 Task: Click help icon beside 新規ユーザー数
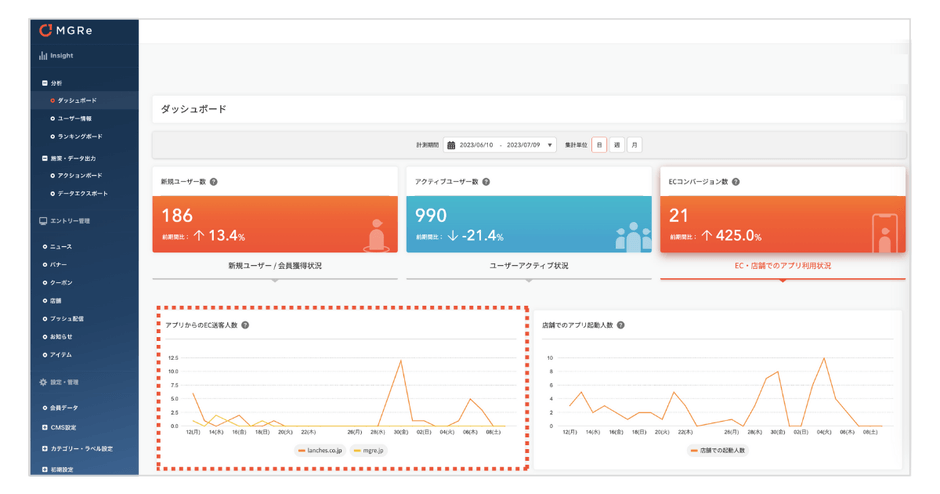(214, 182)
